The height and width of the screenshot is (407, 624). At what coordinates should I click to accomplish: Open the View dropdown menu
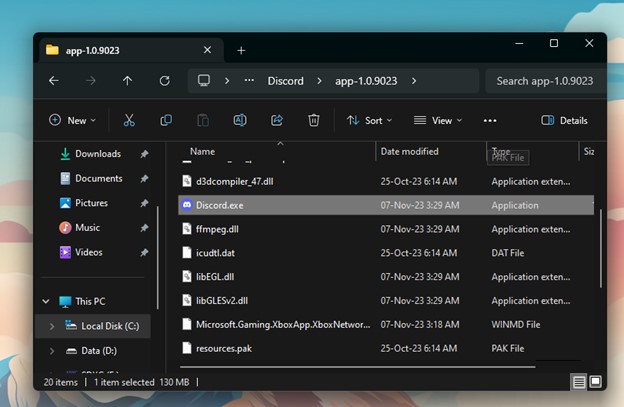pyautogui.click(x=437, y=120)
